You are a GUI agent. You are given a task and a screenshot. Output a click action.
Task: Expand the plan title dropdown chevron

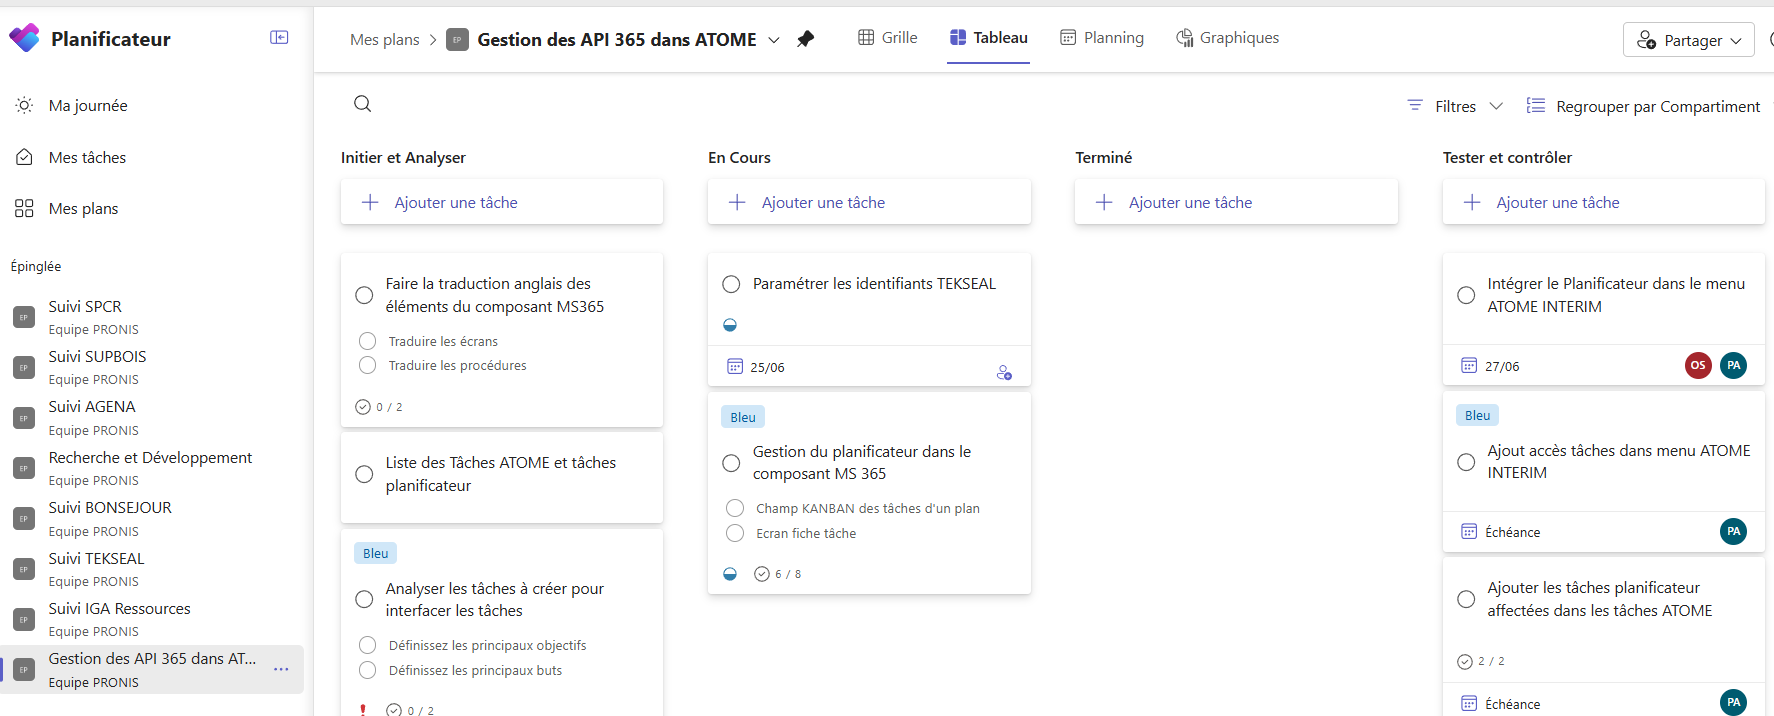pyautogui.click(x=774, y=40)
